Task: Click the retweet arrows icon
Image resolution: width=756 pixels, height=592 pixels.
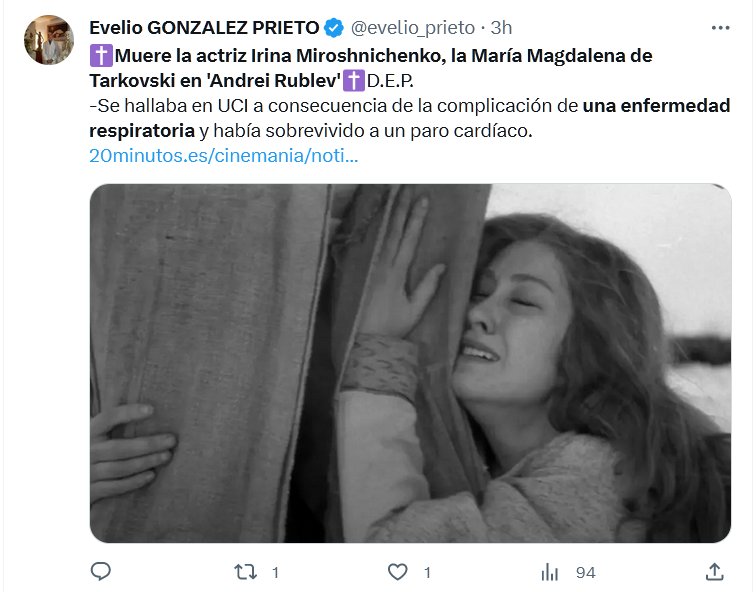Action: (x=245, y=572)
